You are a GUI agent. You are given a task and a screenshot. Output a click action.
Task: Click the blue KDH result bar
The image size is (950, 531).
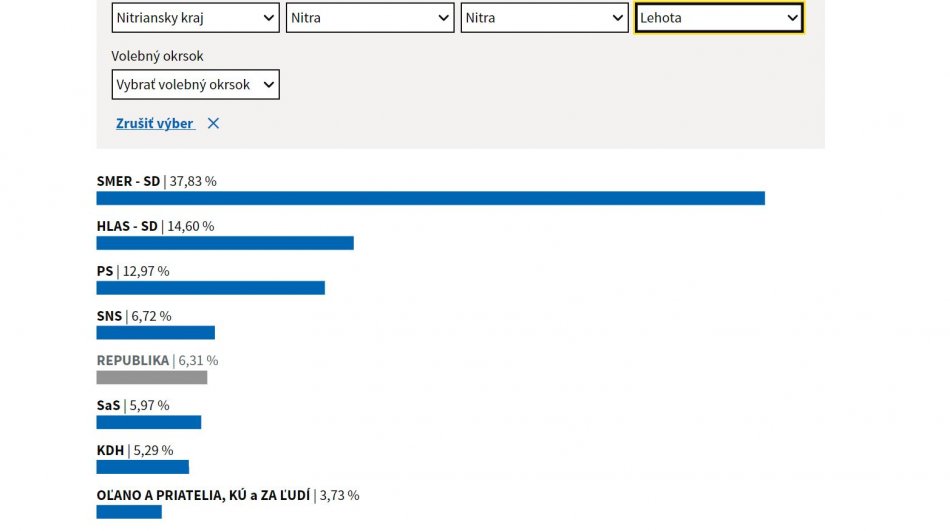point(142,467)
